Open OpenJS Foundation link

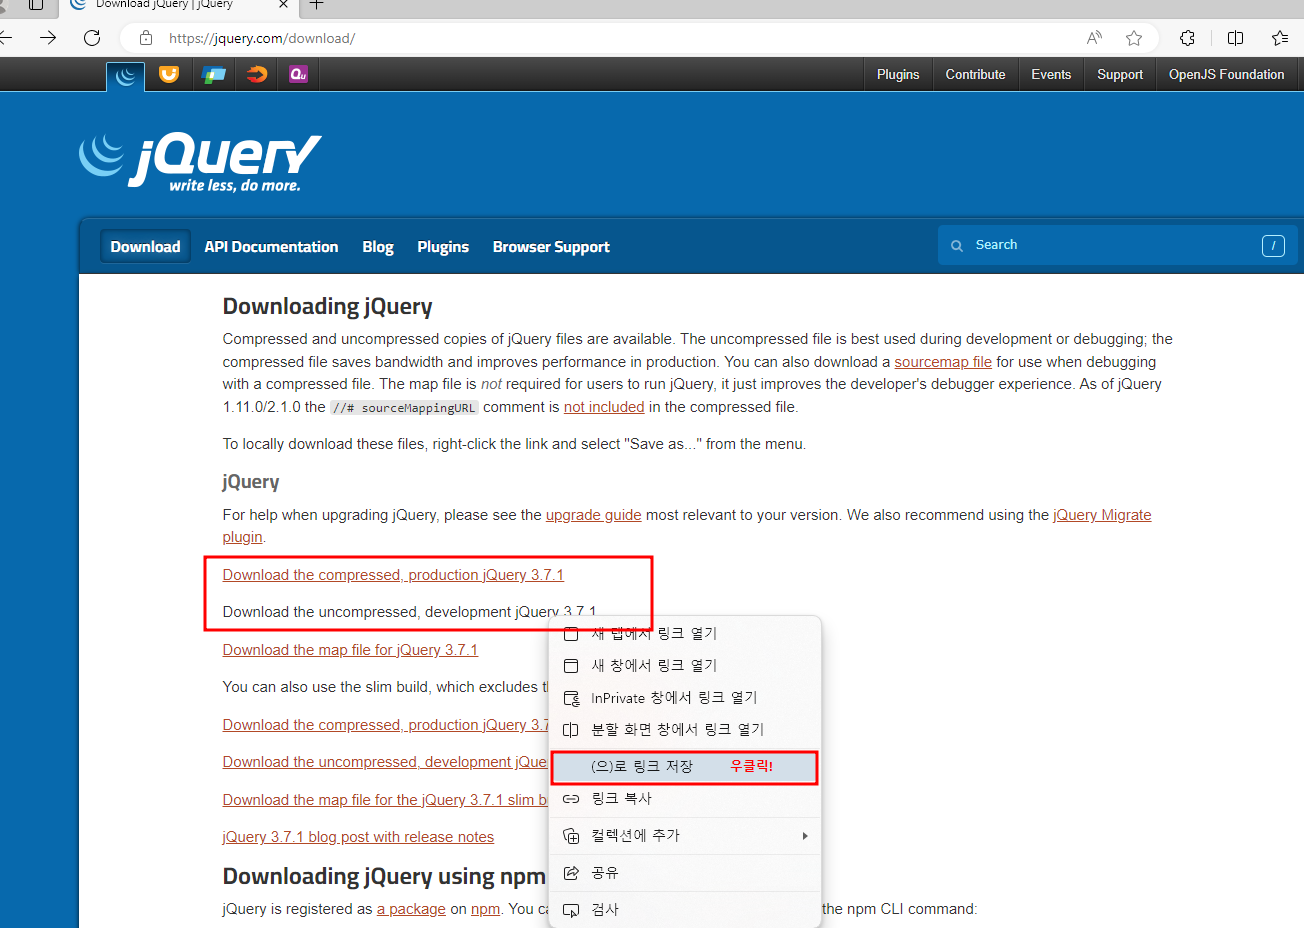click(x=1227, y=75)
